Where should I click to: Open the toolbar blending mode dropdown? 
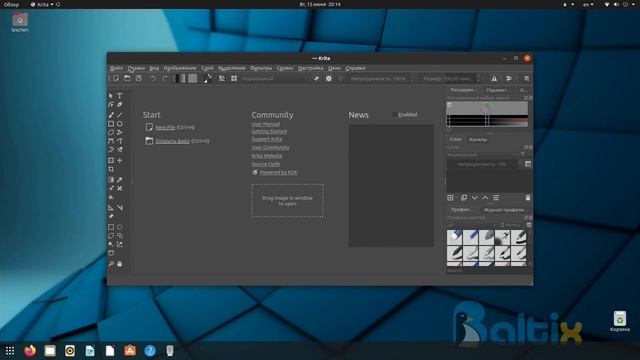tap(274, 78)
